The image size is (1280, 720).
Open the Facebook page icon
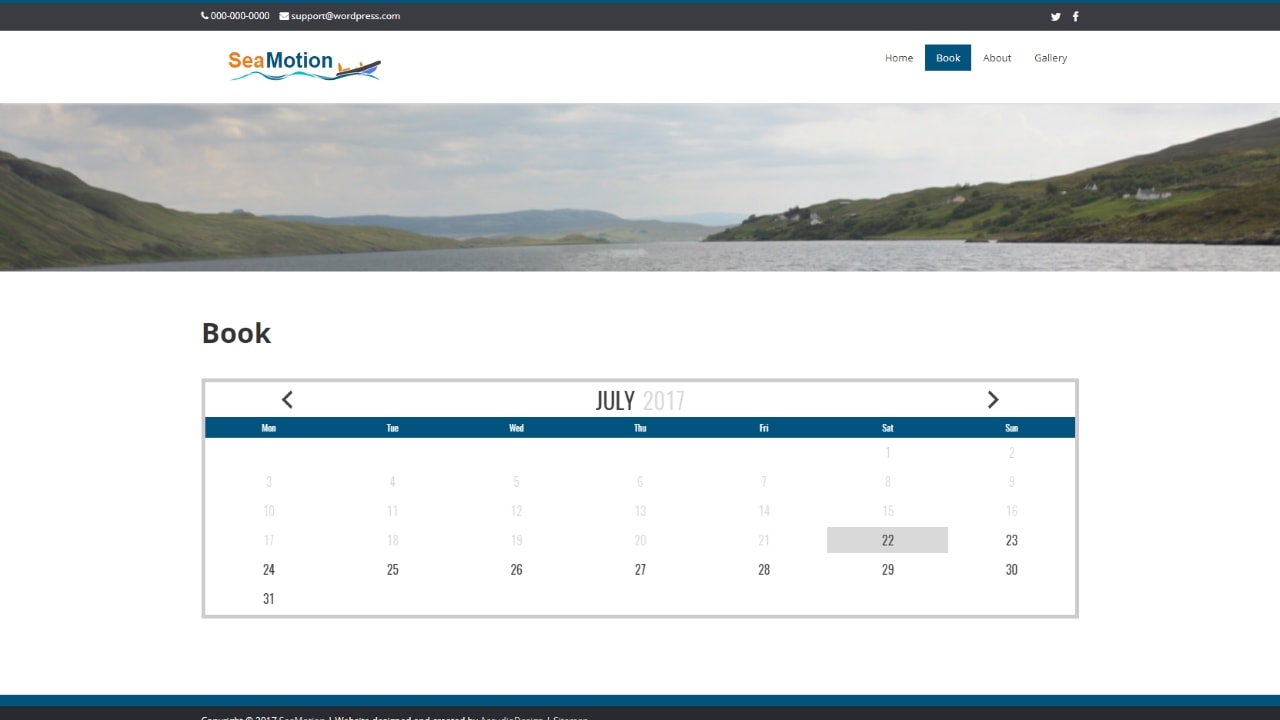1075,17
